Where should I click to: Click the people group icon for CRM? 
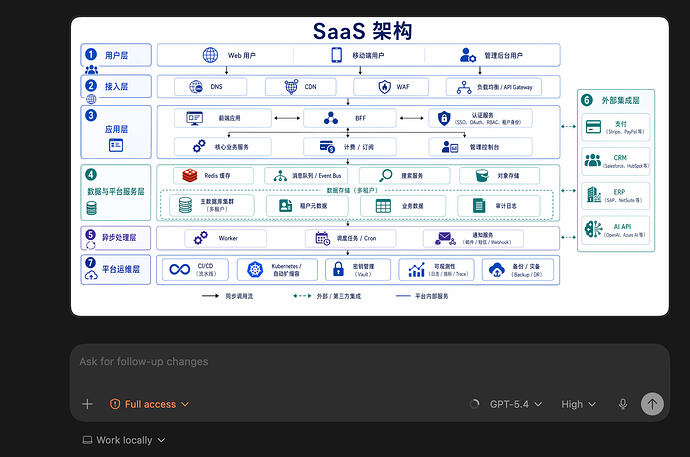point(593,161)
